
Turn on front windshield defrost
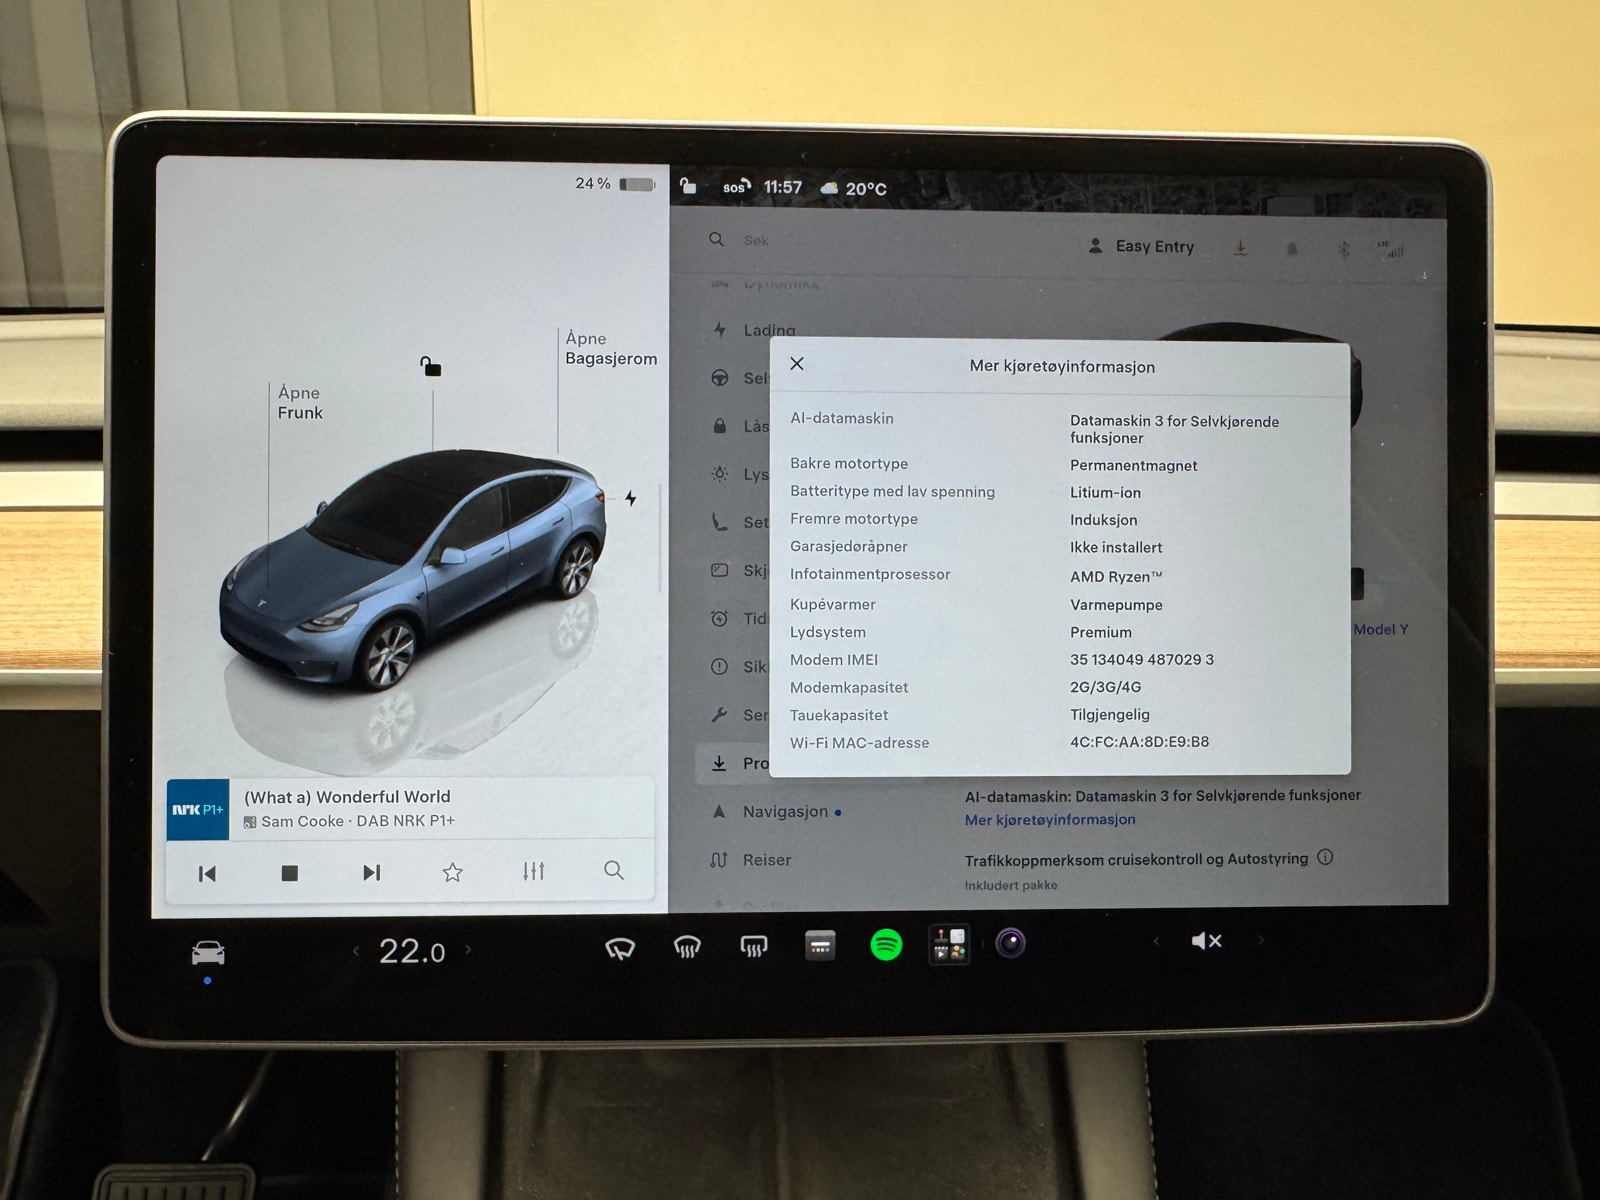[x=687, y=946]
